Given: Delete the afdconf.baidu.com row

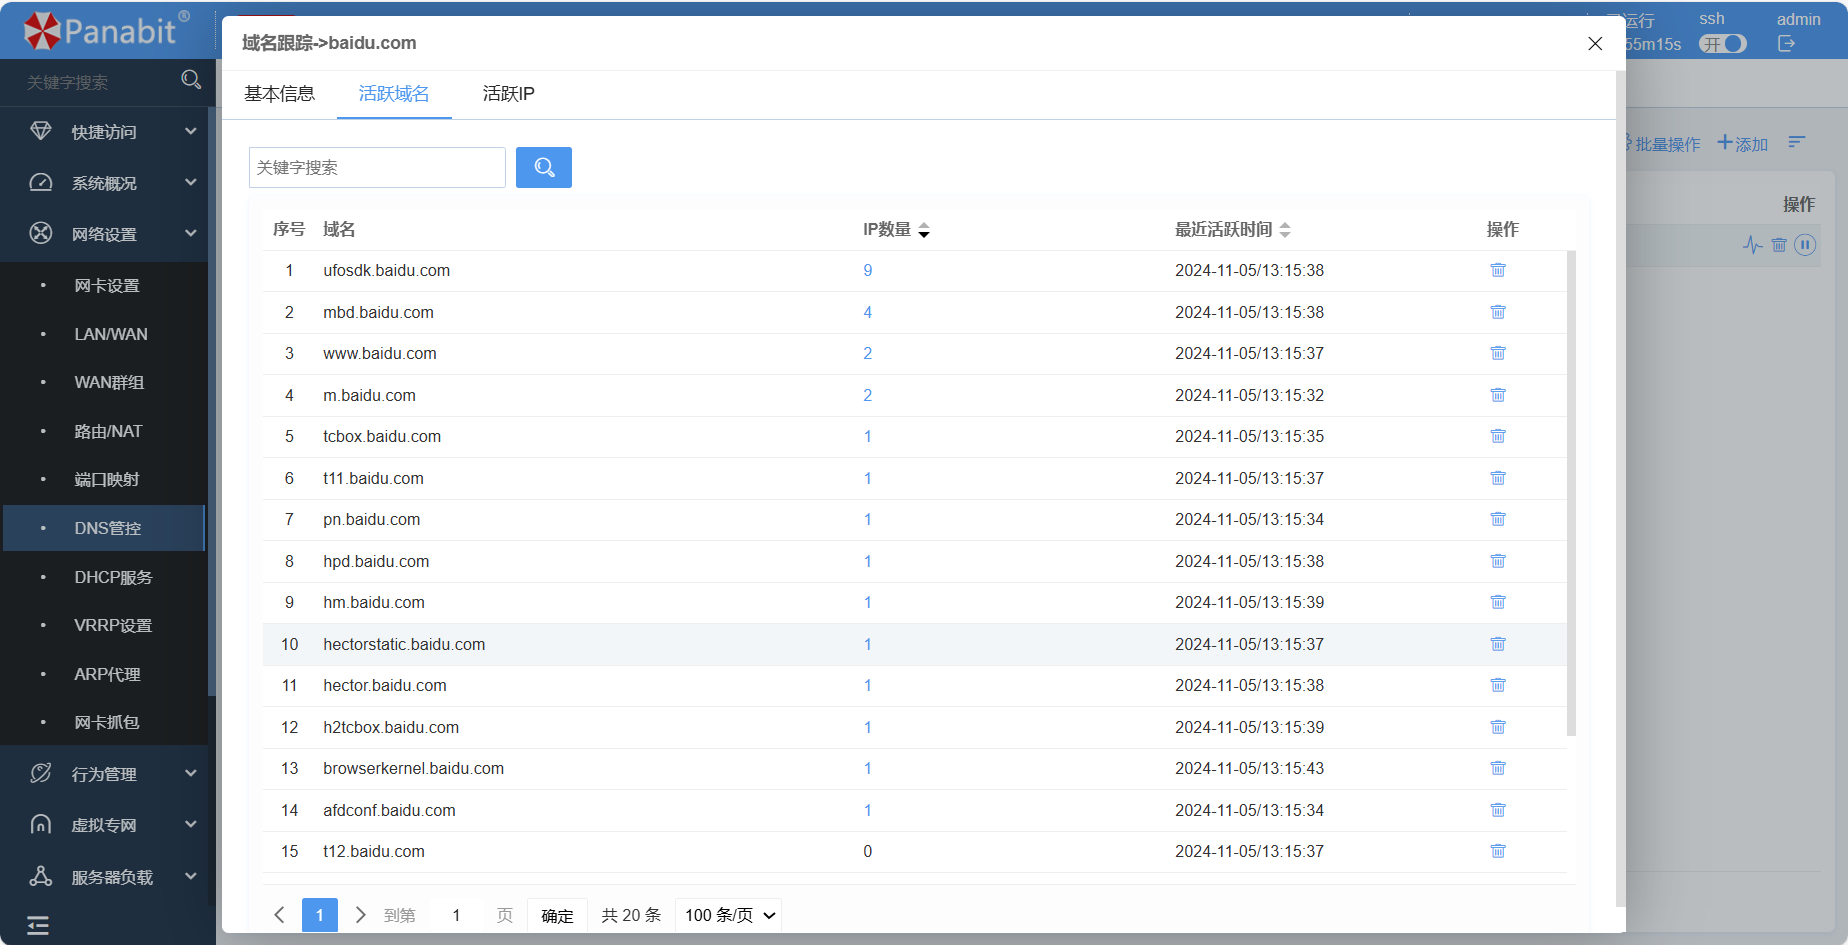Looking at the screenshot, I should (x=1497, y=810).
